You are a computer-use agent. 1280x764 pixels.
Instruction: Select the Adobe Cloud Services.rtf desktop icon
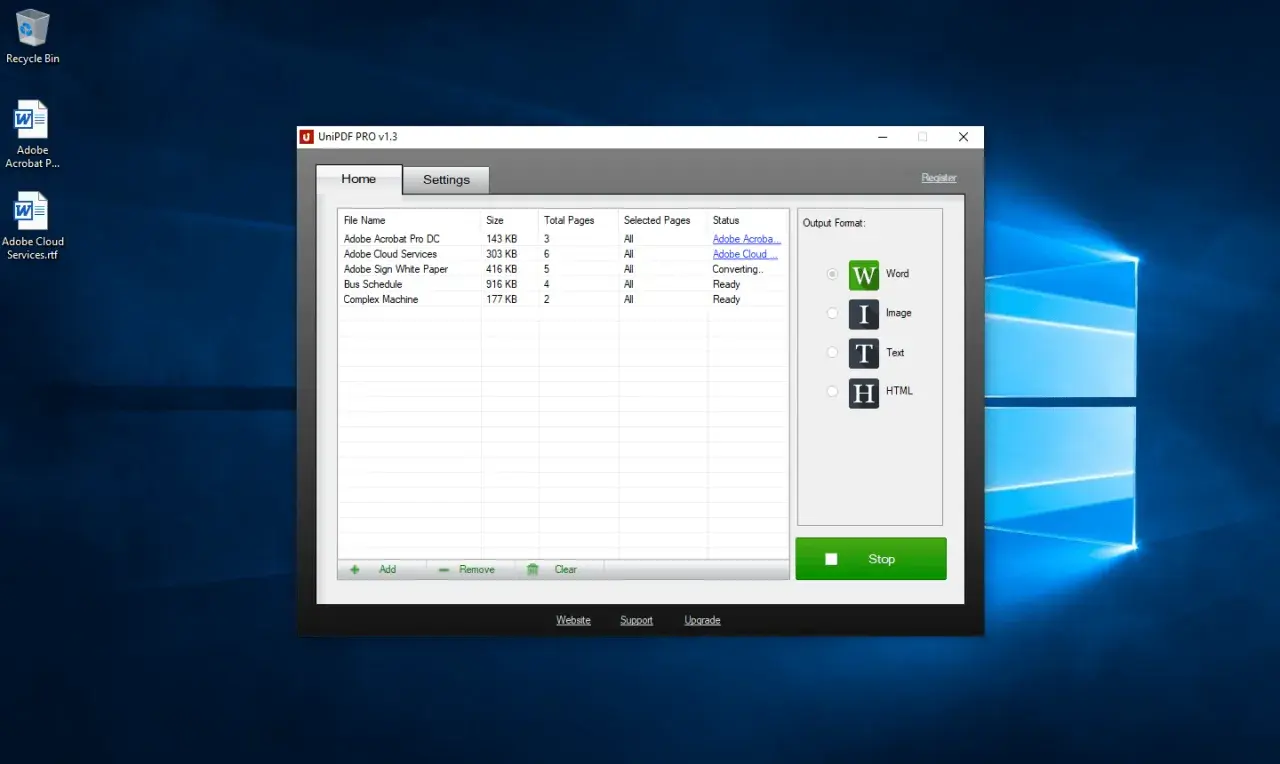coord(32,226)
